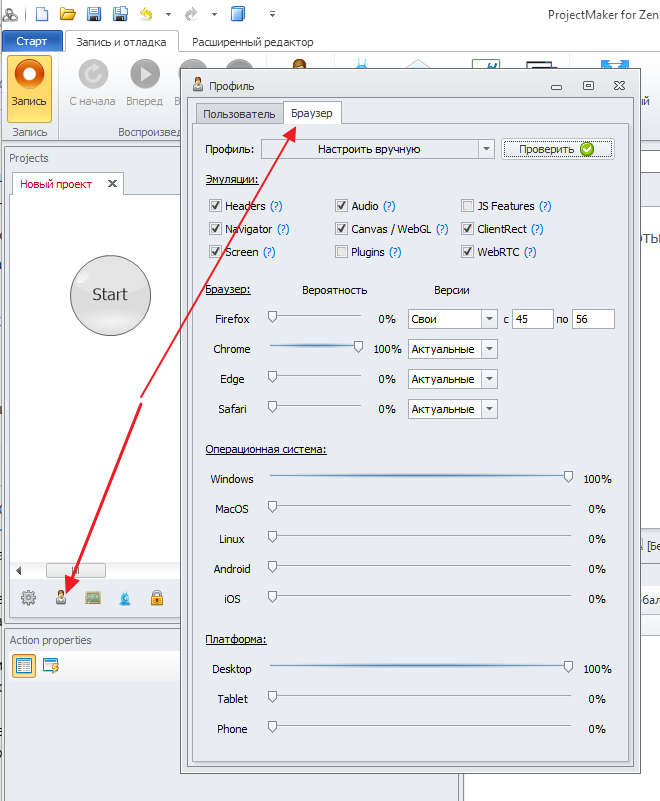Click the save disk icon
Screen dimensions: 660x801
(x=93, y=14)
